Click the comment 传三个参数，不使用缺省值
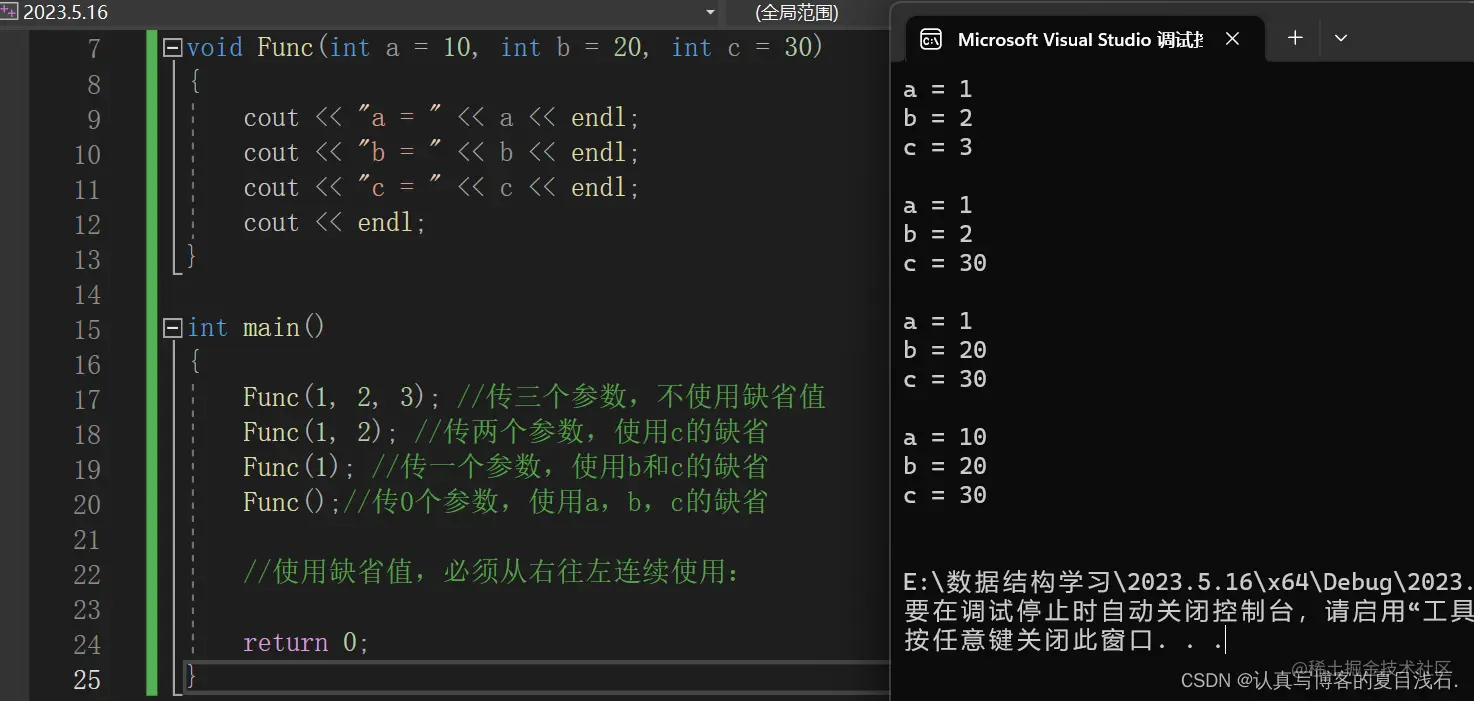Screen dimensions: 1474x701 pyautogui.click(x=641, y=397)
